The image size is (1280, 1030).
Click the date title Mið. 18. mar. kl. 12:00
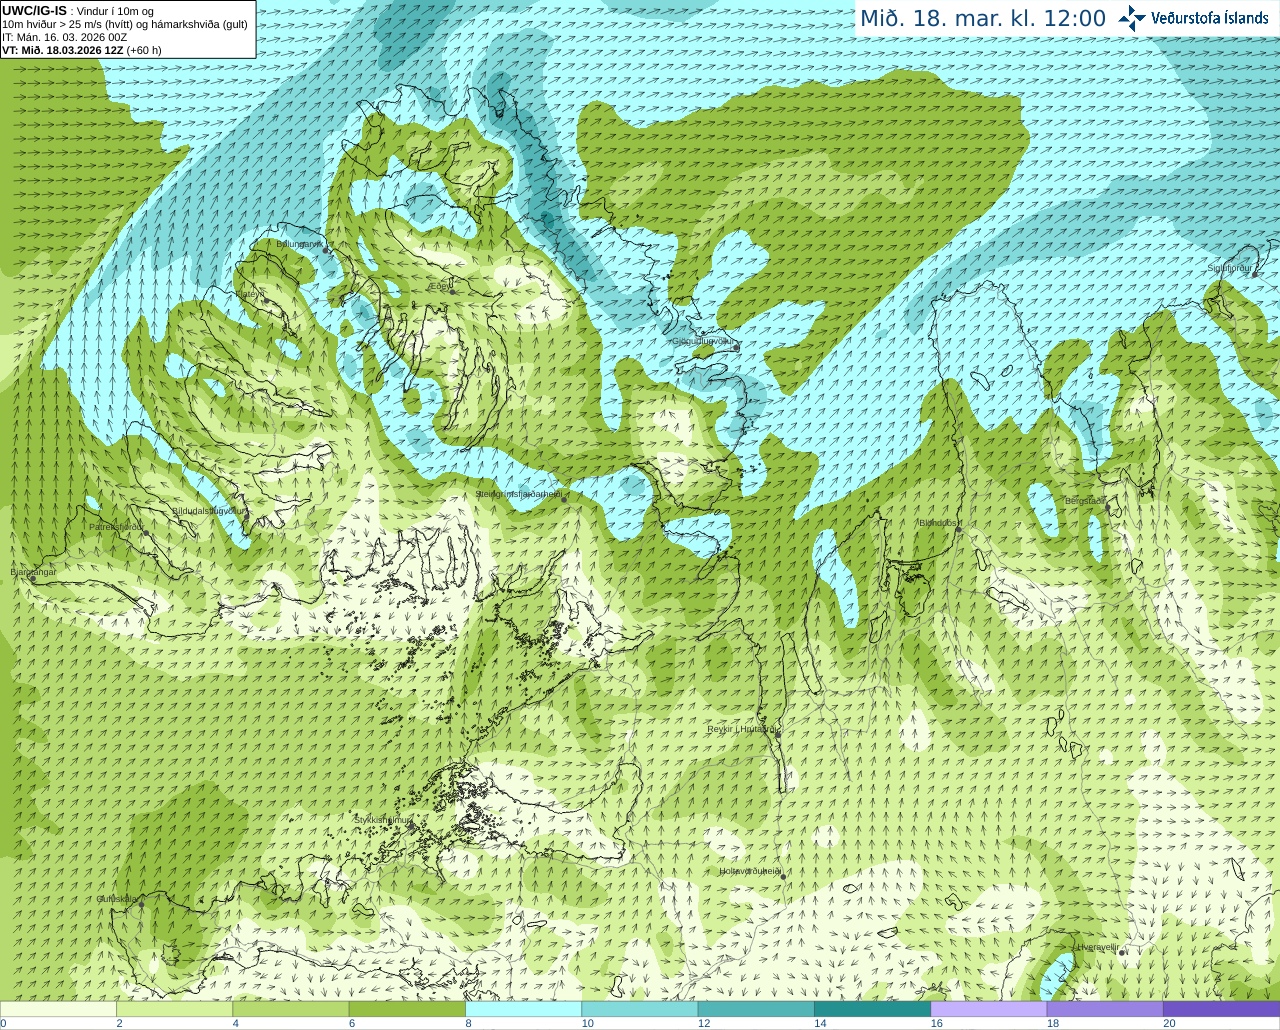(x=983, y=19)
